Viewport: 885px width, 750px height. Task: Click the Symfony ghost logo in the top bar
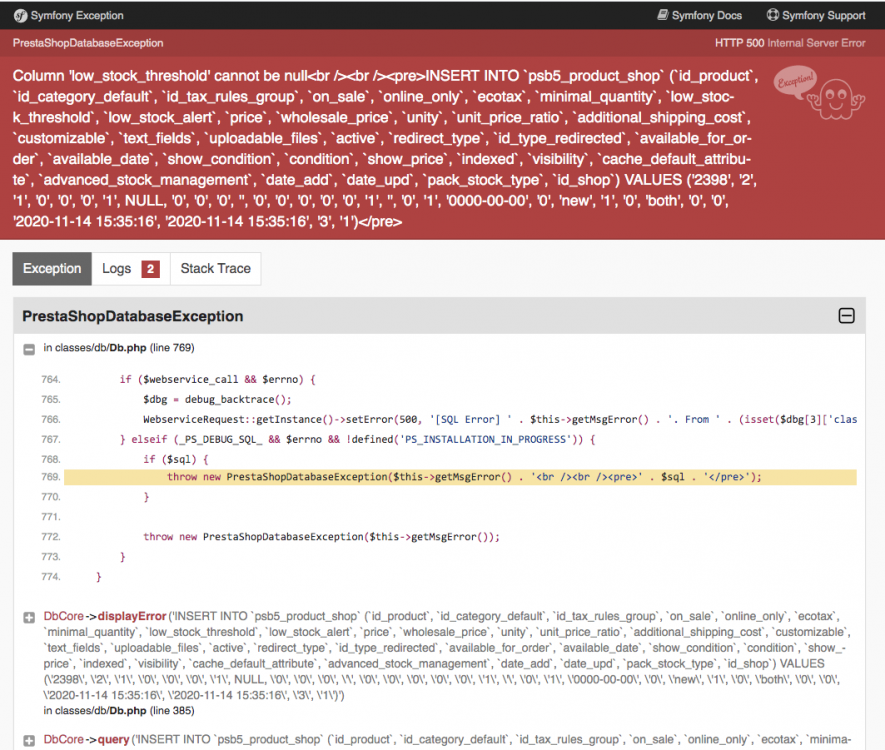tap(18, 15)
